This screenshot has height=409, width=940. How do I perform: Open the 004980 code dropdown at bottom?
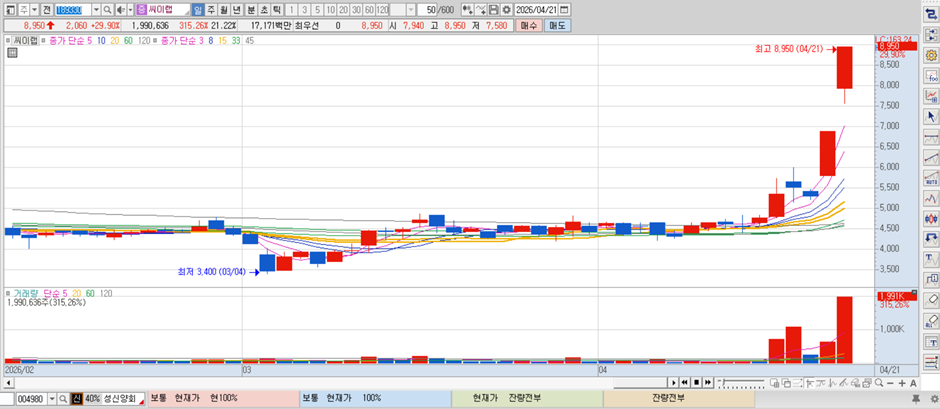pyautogui.click(x=52, y=399)
